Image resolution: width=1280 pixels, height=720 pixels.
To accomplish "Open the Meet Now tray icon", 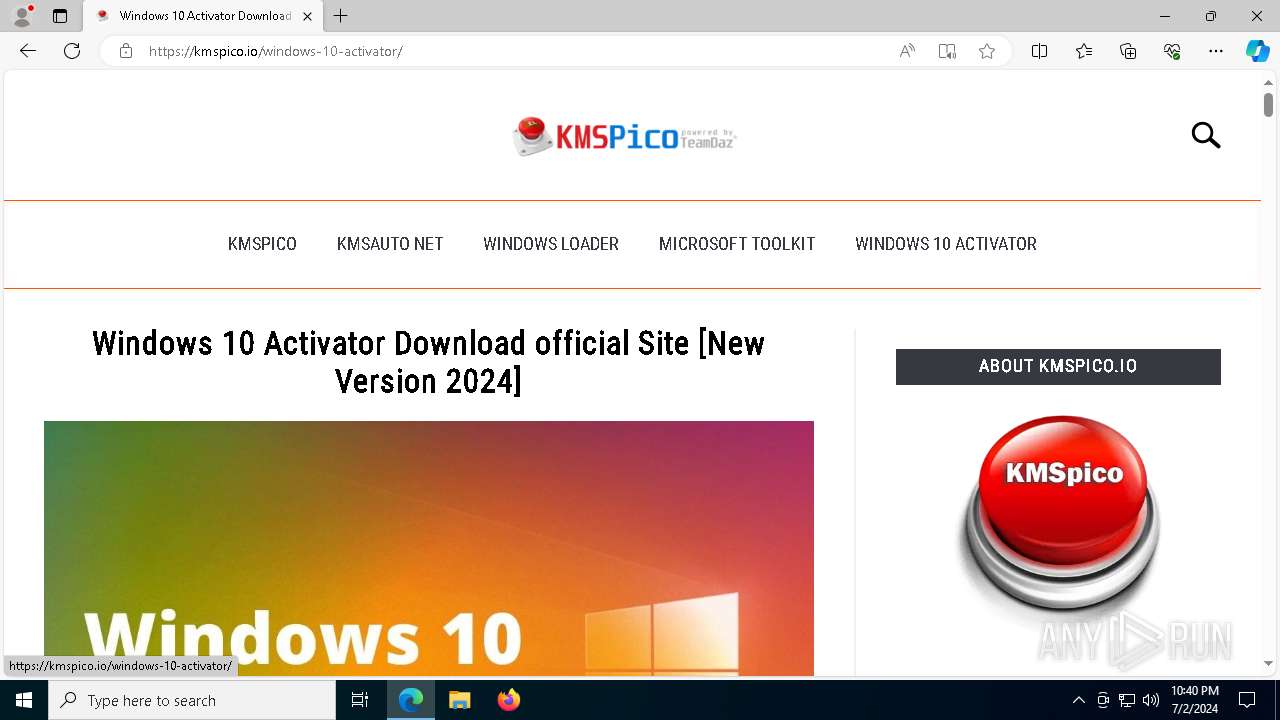I will [1103, 700].
